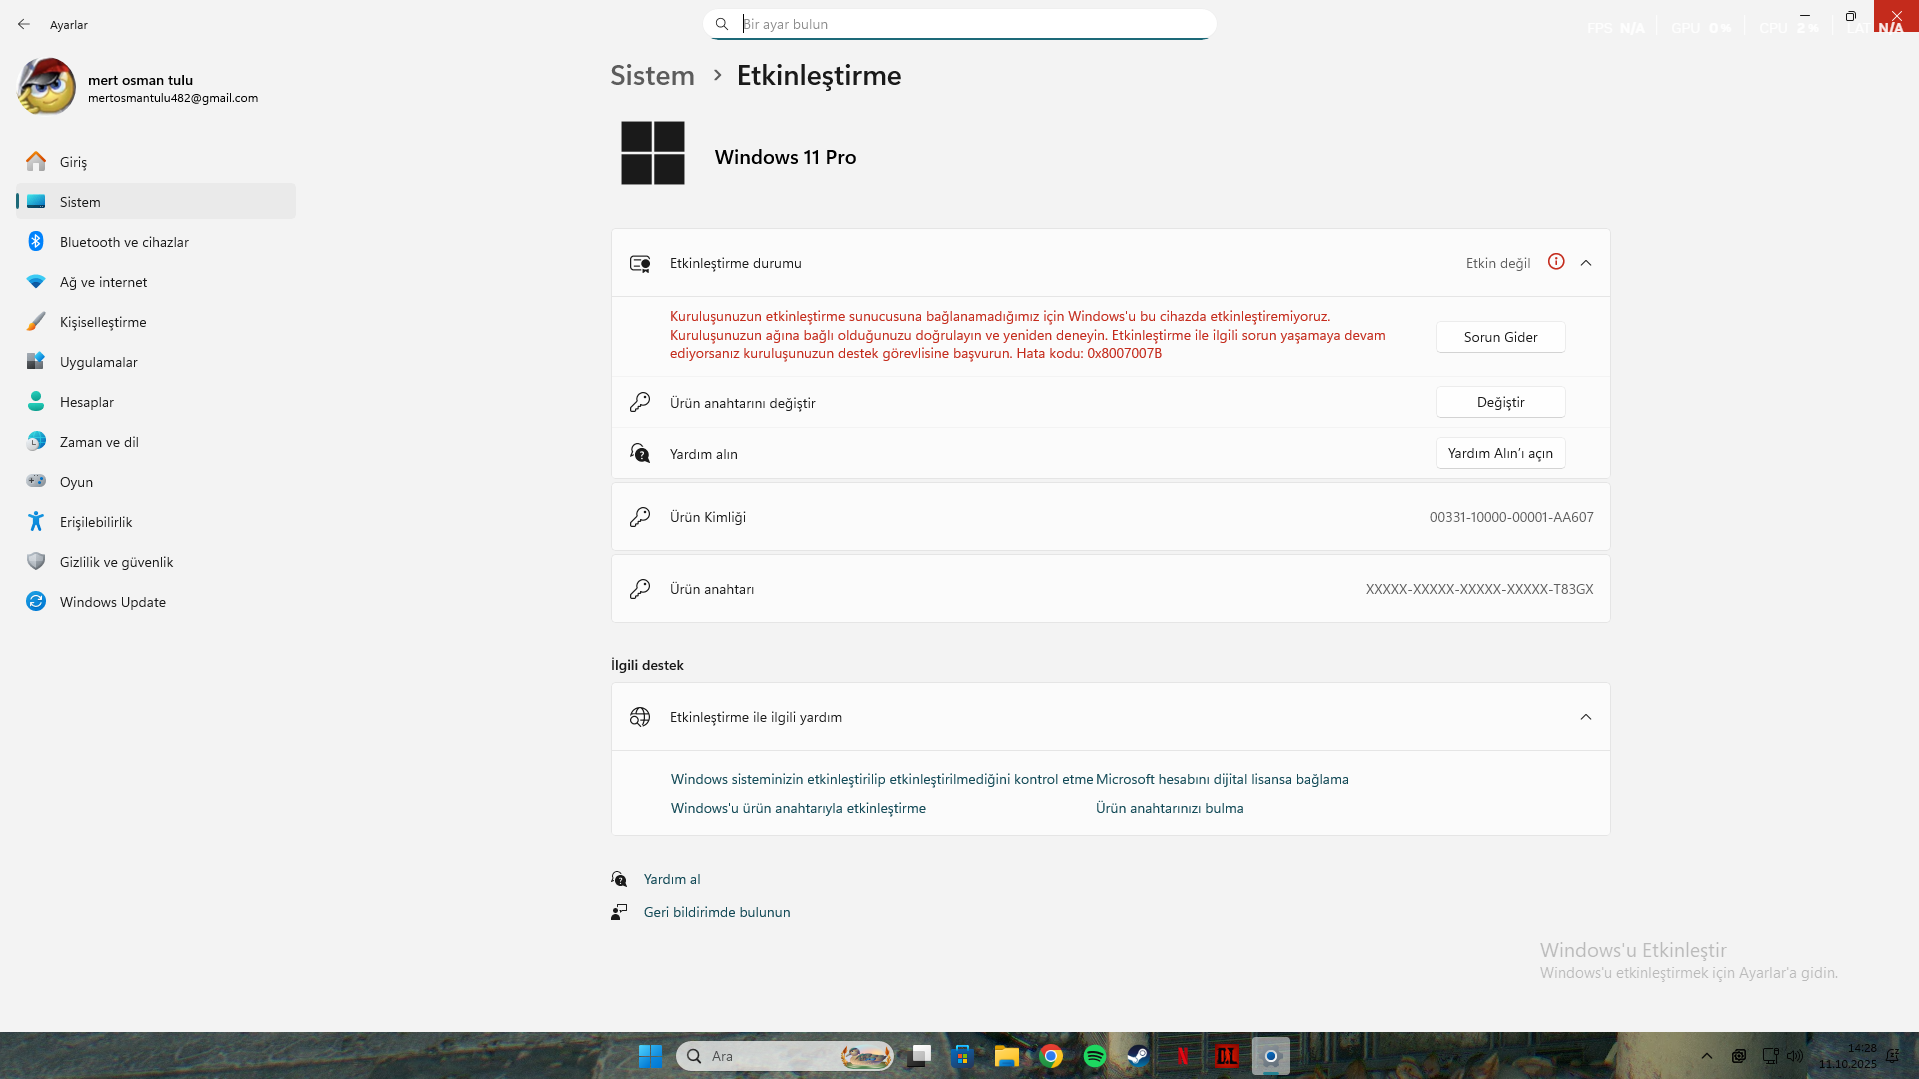1919x1079 pixels.
Task: Open link 'Windows sisteminizin etkinleştirilip etkinleştirilmediğini kontrol etme'
Action: [882, 779]
